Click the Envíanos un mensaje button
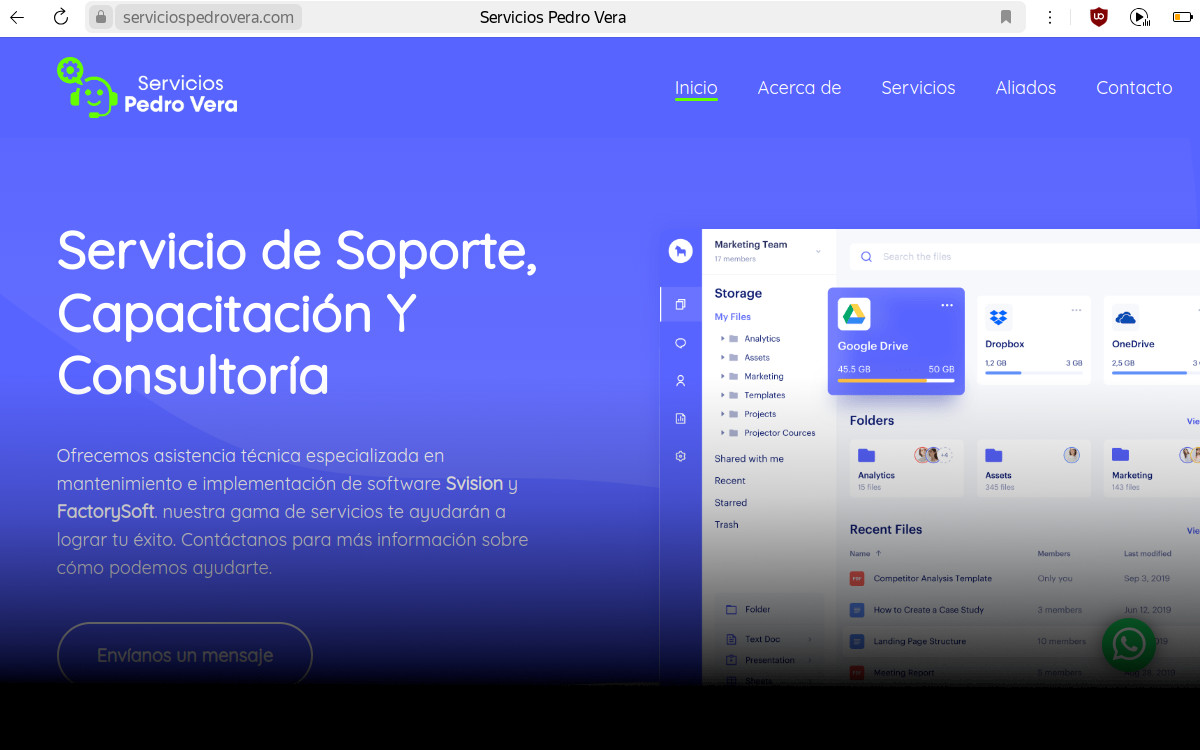Viewport: 1200px width, 750px height. point(185,656)
